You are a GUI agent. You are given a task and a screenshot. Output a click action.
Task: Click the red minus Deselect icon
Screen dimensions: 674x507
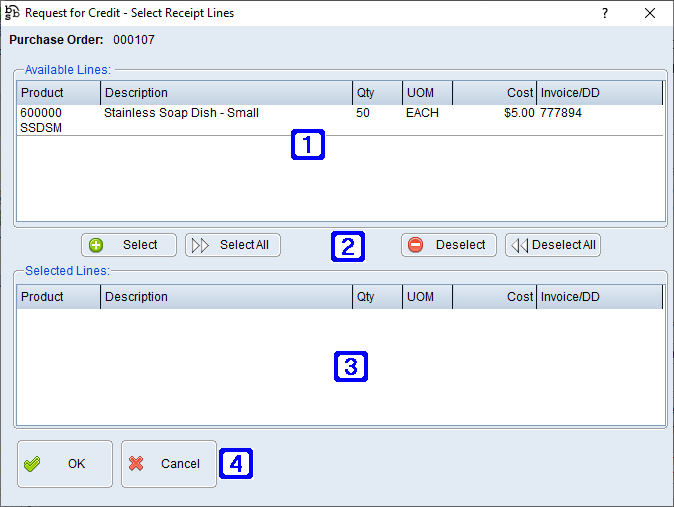(x=415, y=245)
